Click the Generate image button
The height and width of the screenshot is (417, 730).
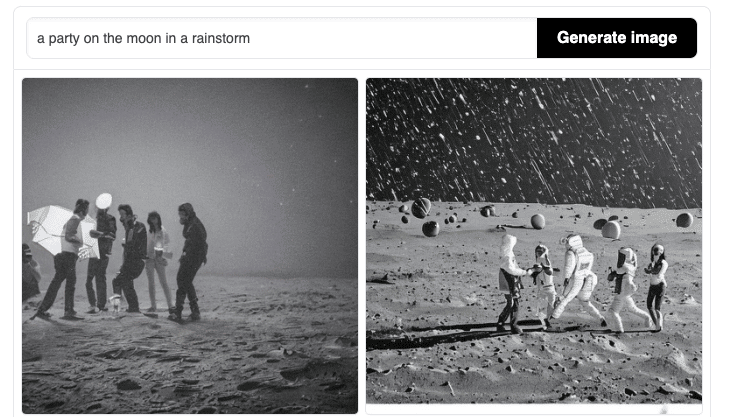click(x=616, y=38)
